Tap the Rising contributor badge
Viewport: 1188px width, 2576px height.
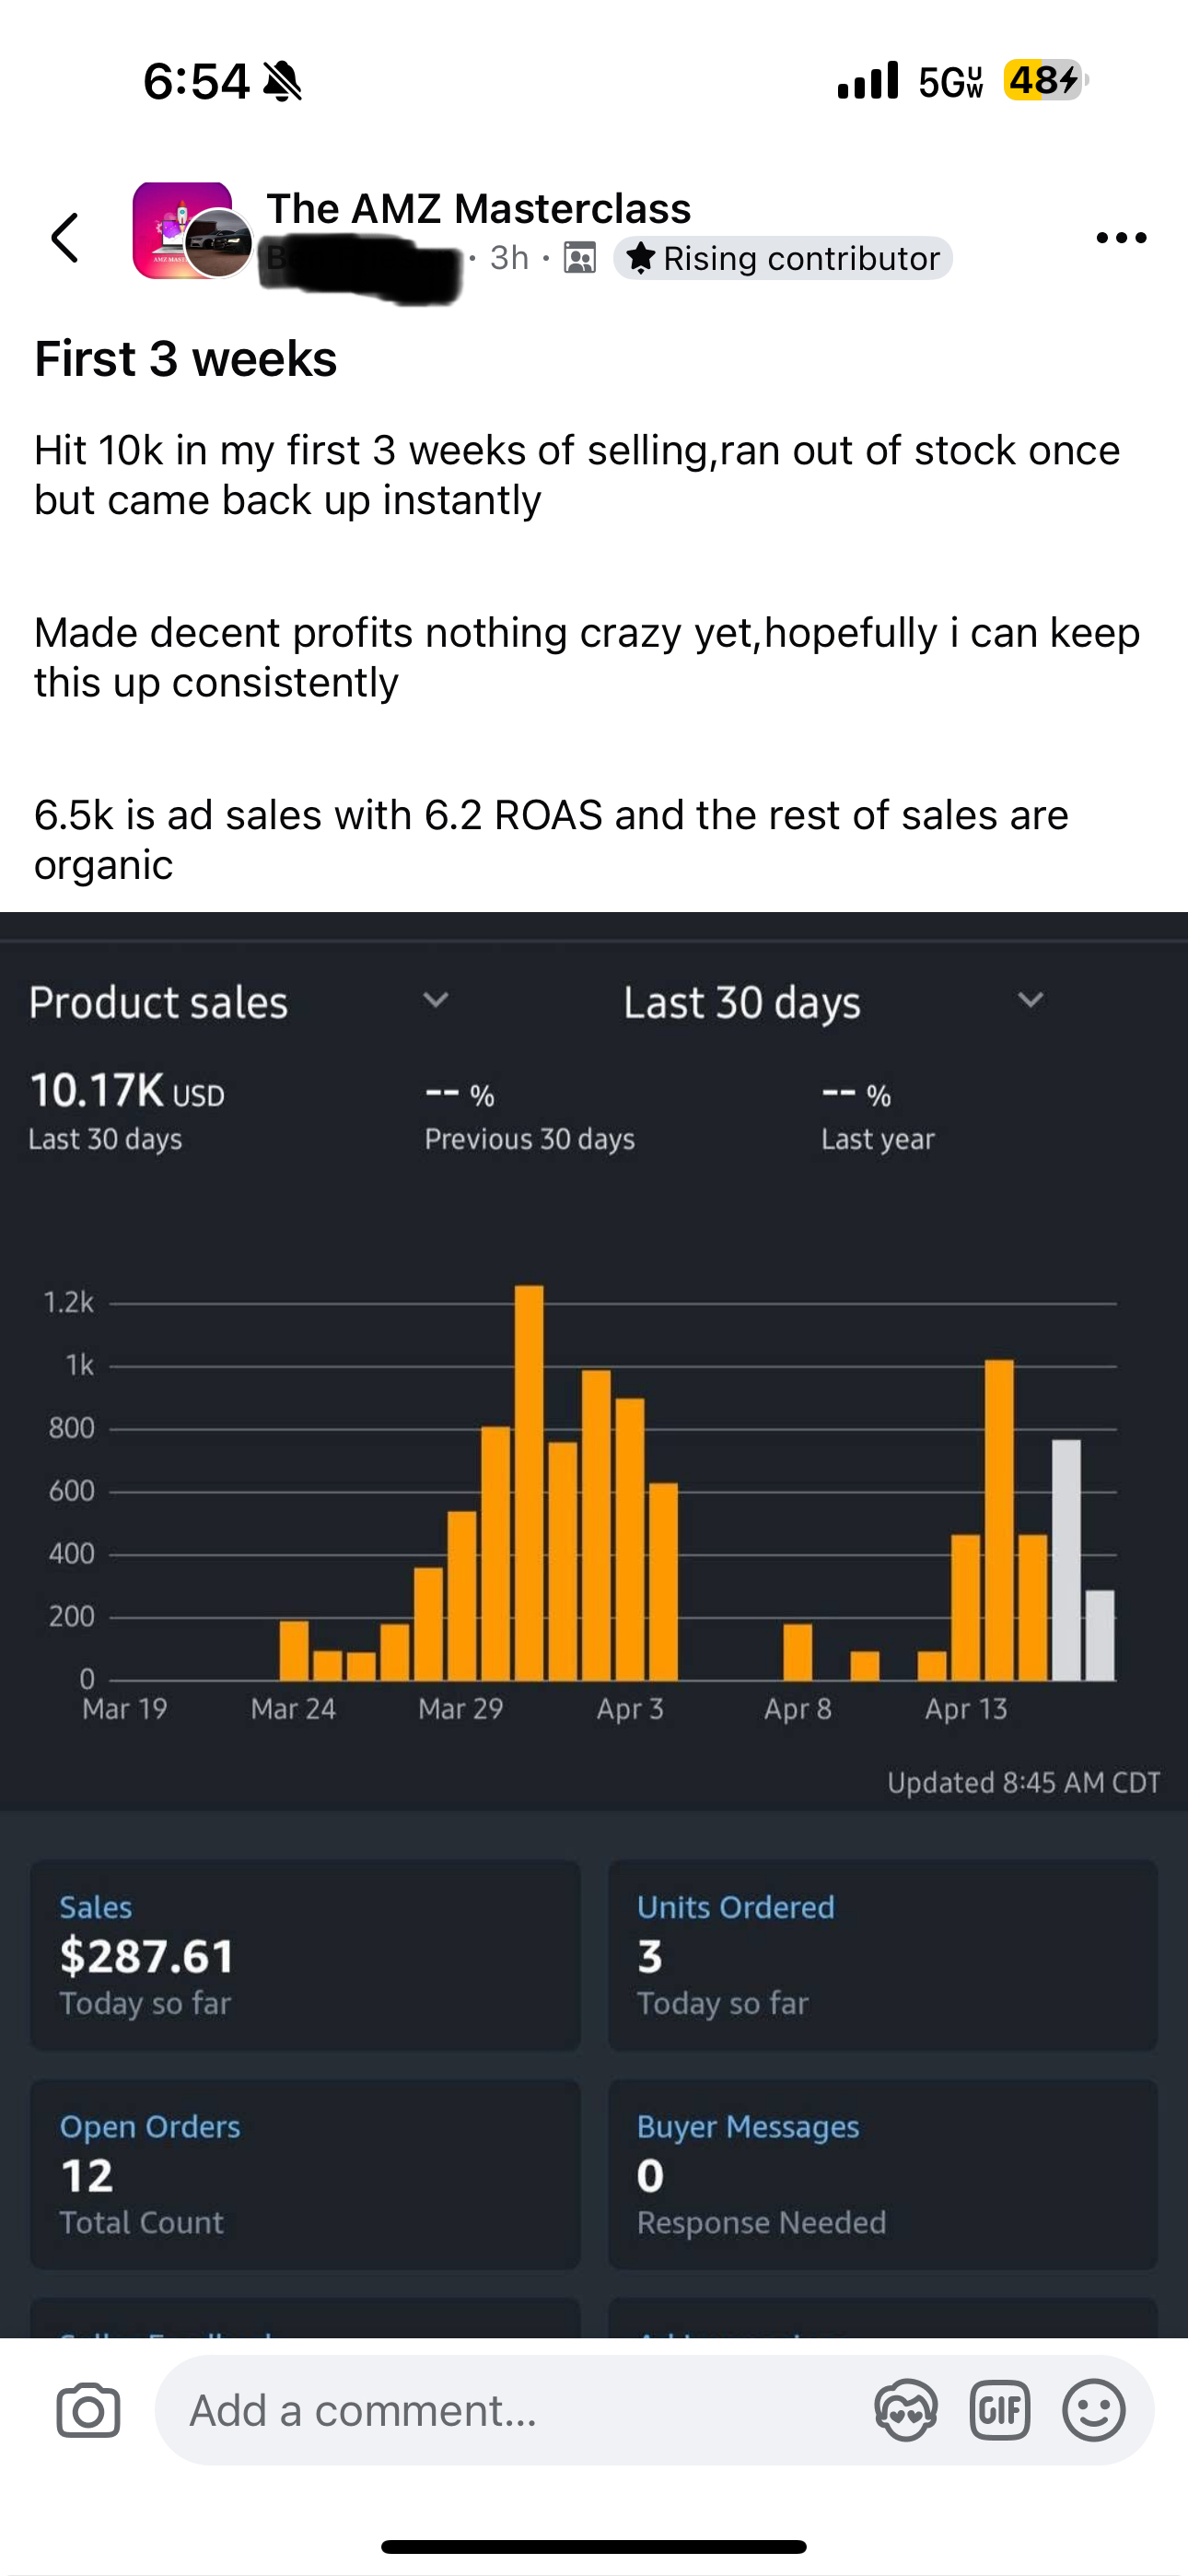point(783,258)
